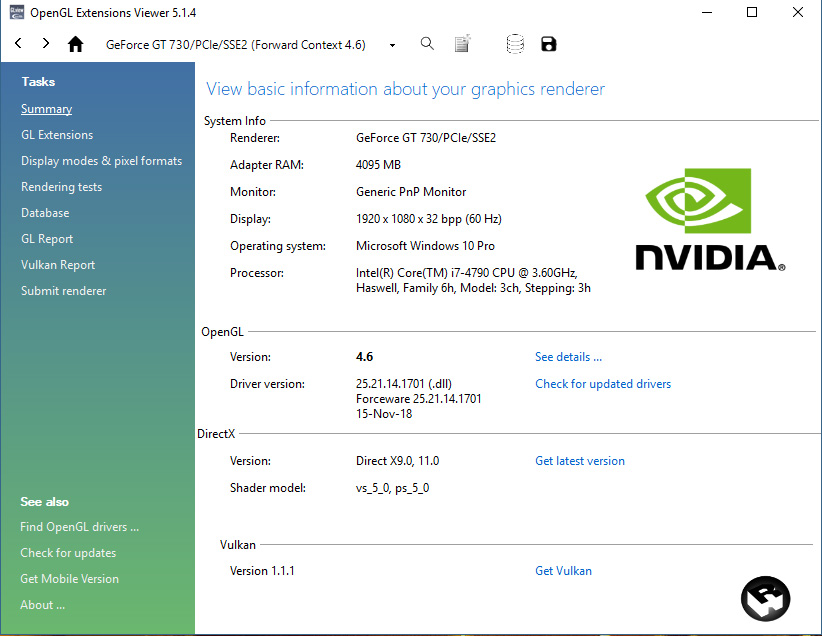822x636 pixels.
Task: Maximize the OpenGL Extensions Viewer window
Action: tap(752, 12)
